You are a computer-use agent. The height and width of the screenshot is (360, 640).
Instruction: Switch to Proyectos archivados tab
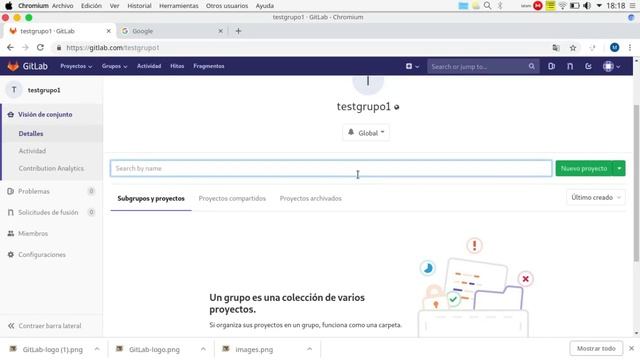pos(311,198)
